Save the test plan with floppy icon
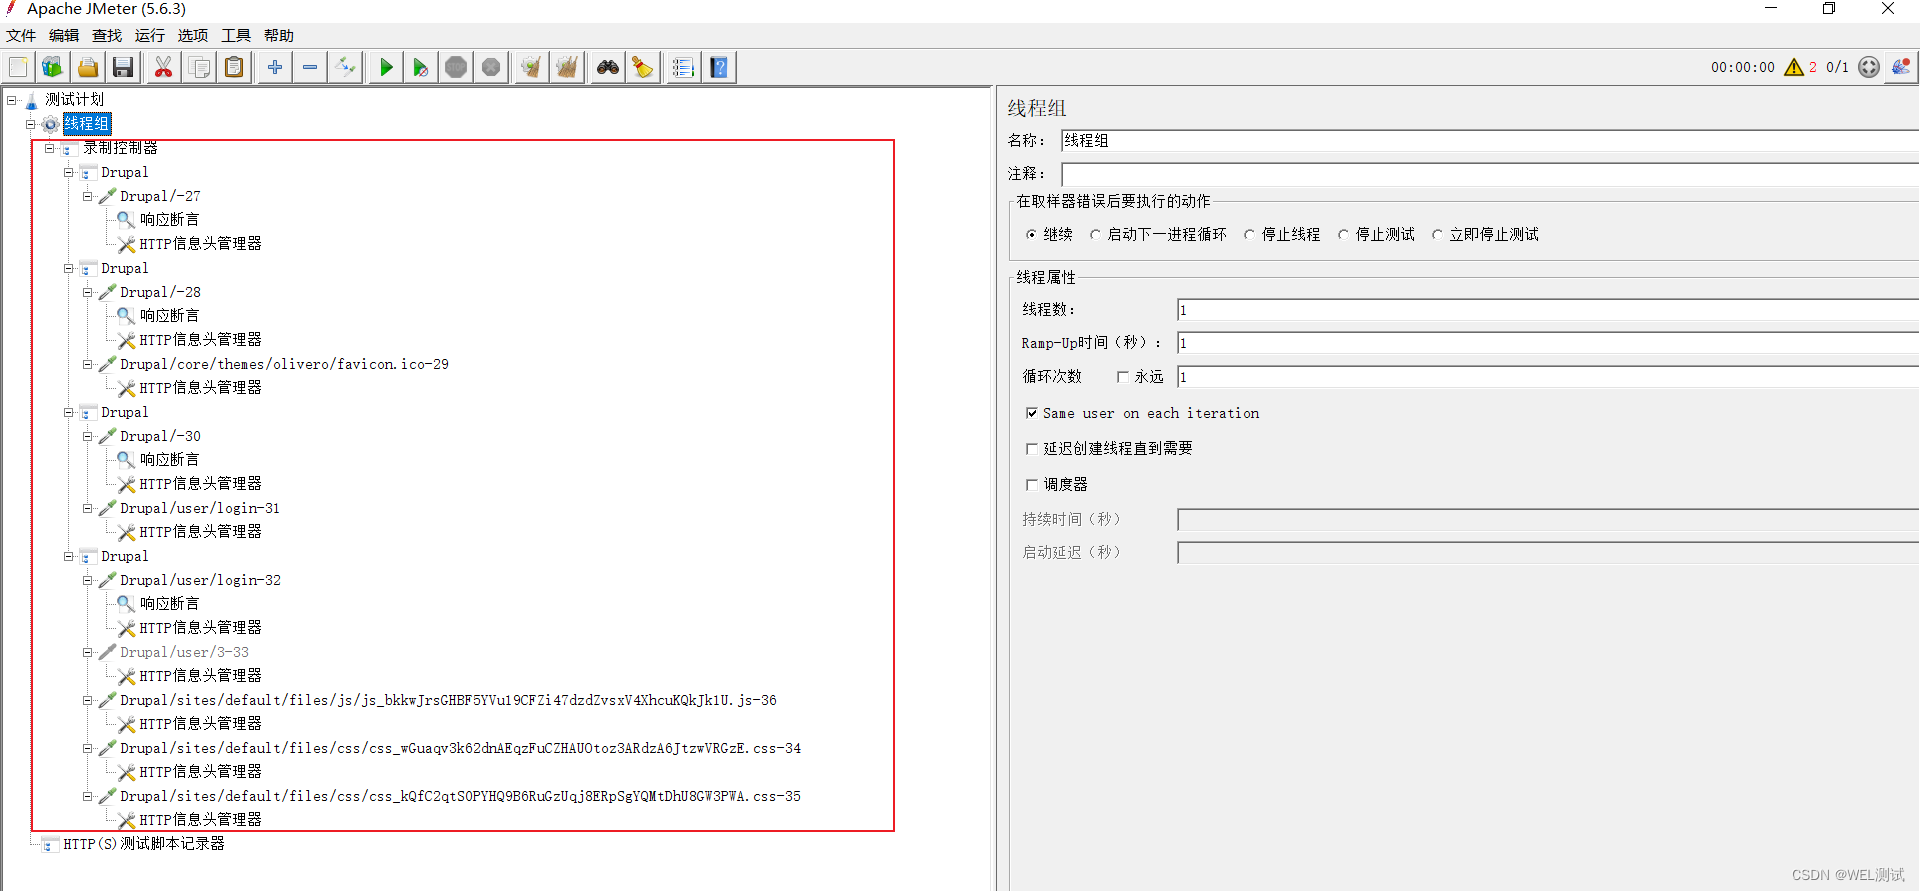The height and width of the screenshot is (891, 1920). click(x=123, y=67)
